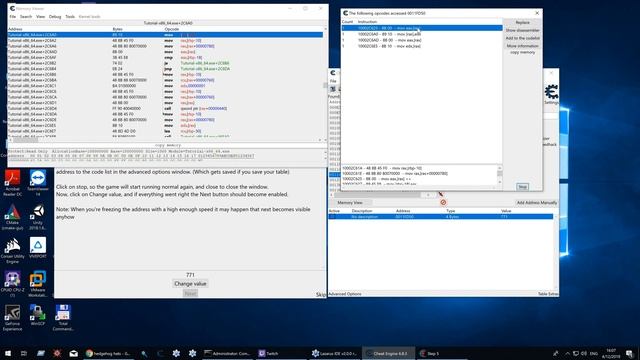
Task: Click the red no-entry clear list icon
Action: [443, 202]
